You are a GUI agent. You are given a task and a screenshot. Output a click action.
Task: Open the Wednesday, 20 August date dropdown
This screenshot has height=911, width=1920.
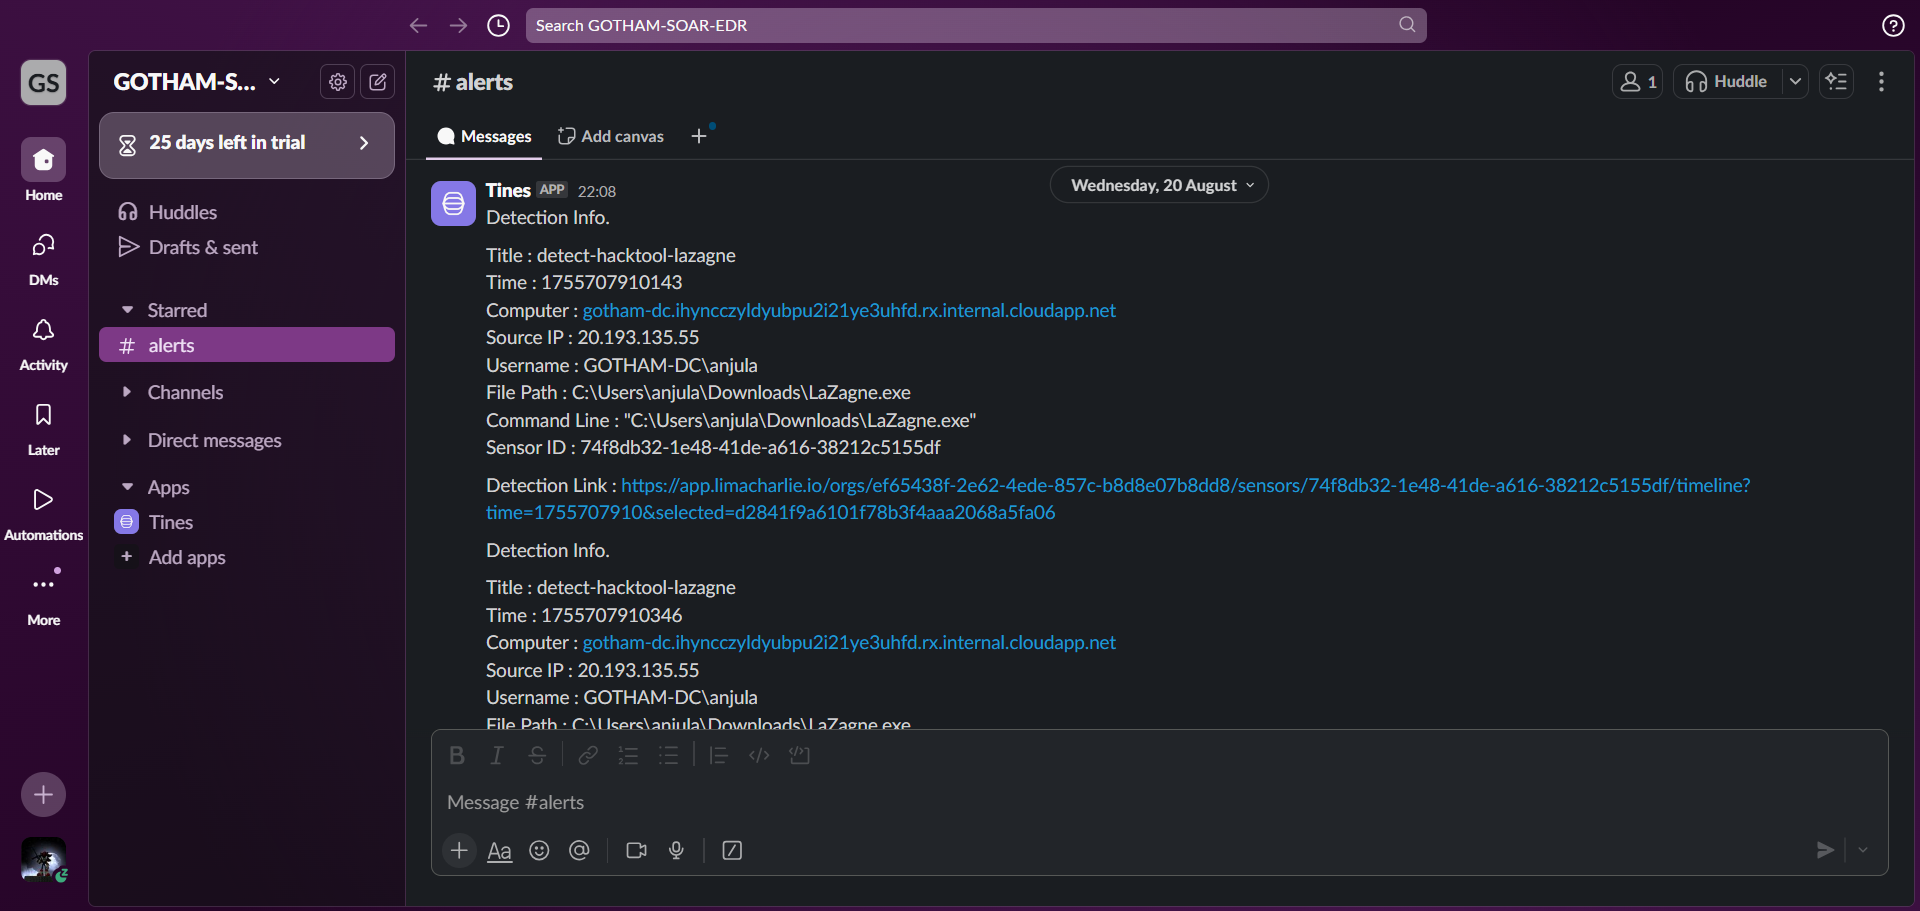coord(1159,184)
